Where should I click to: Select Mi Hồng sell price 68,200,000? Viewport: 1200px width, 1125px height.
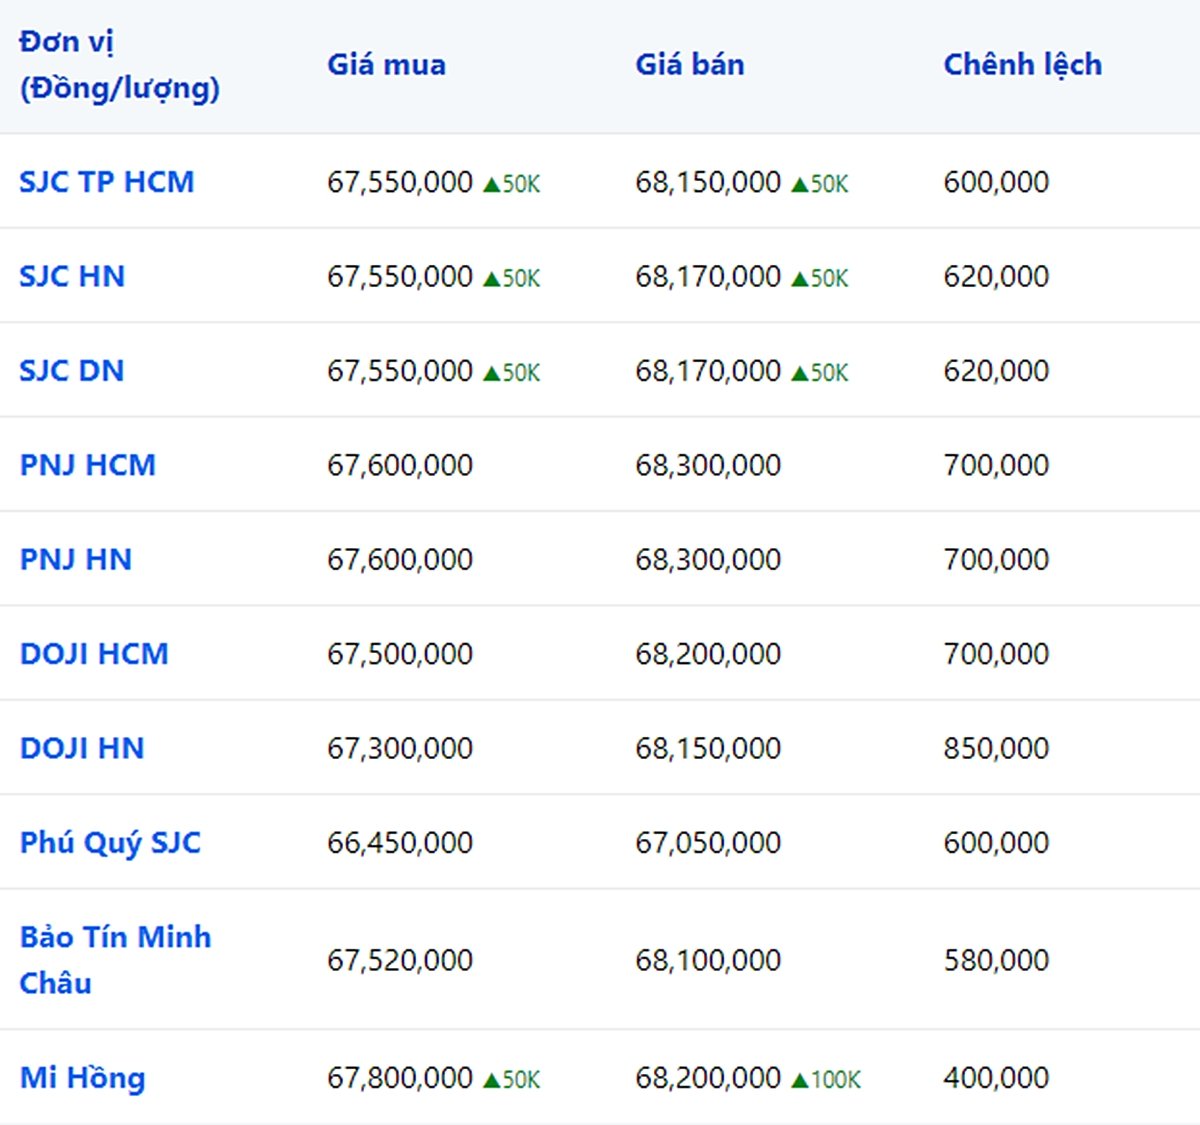708,1078
